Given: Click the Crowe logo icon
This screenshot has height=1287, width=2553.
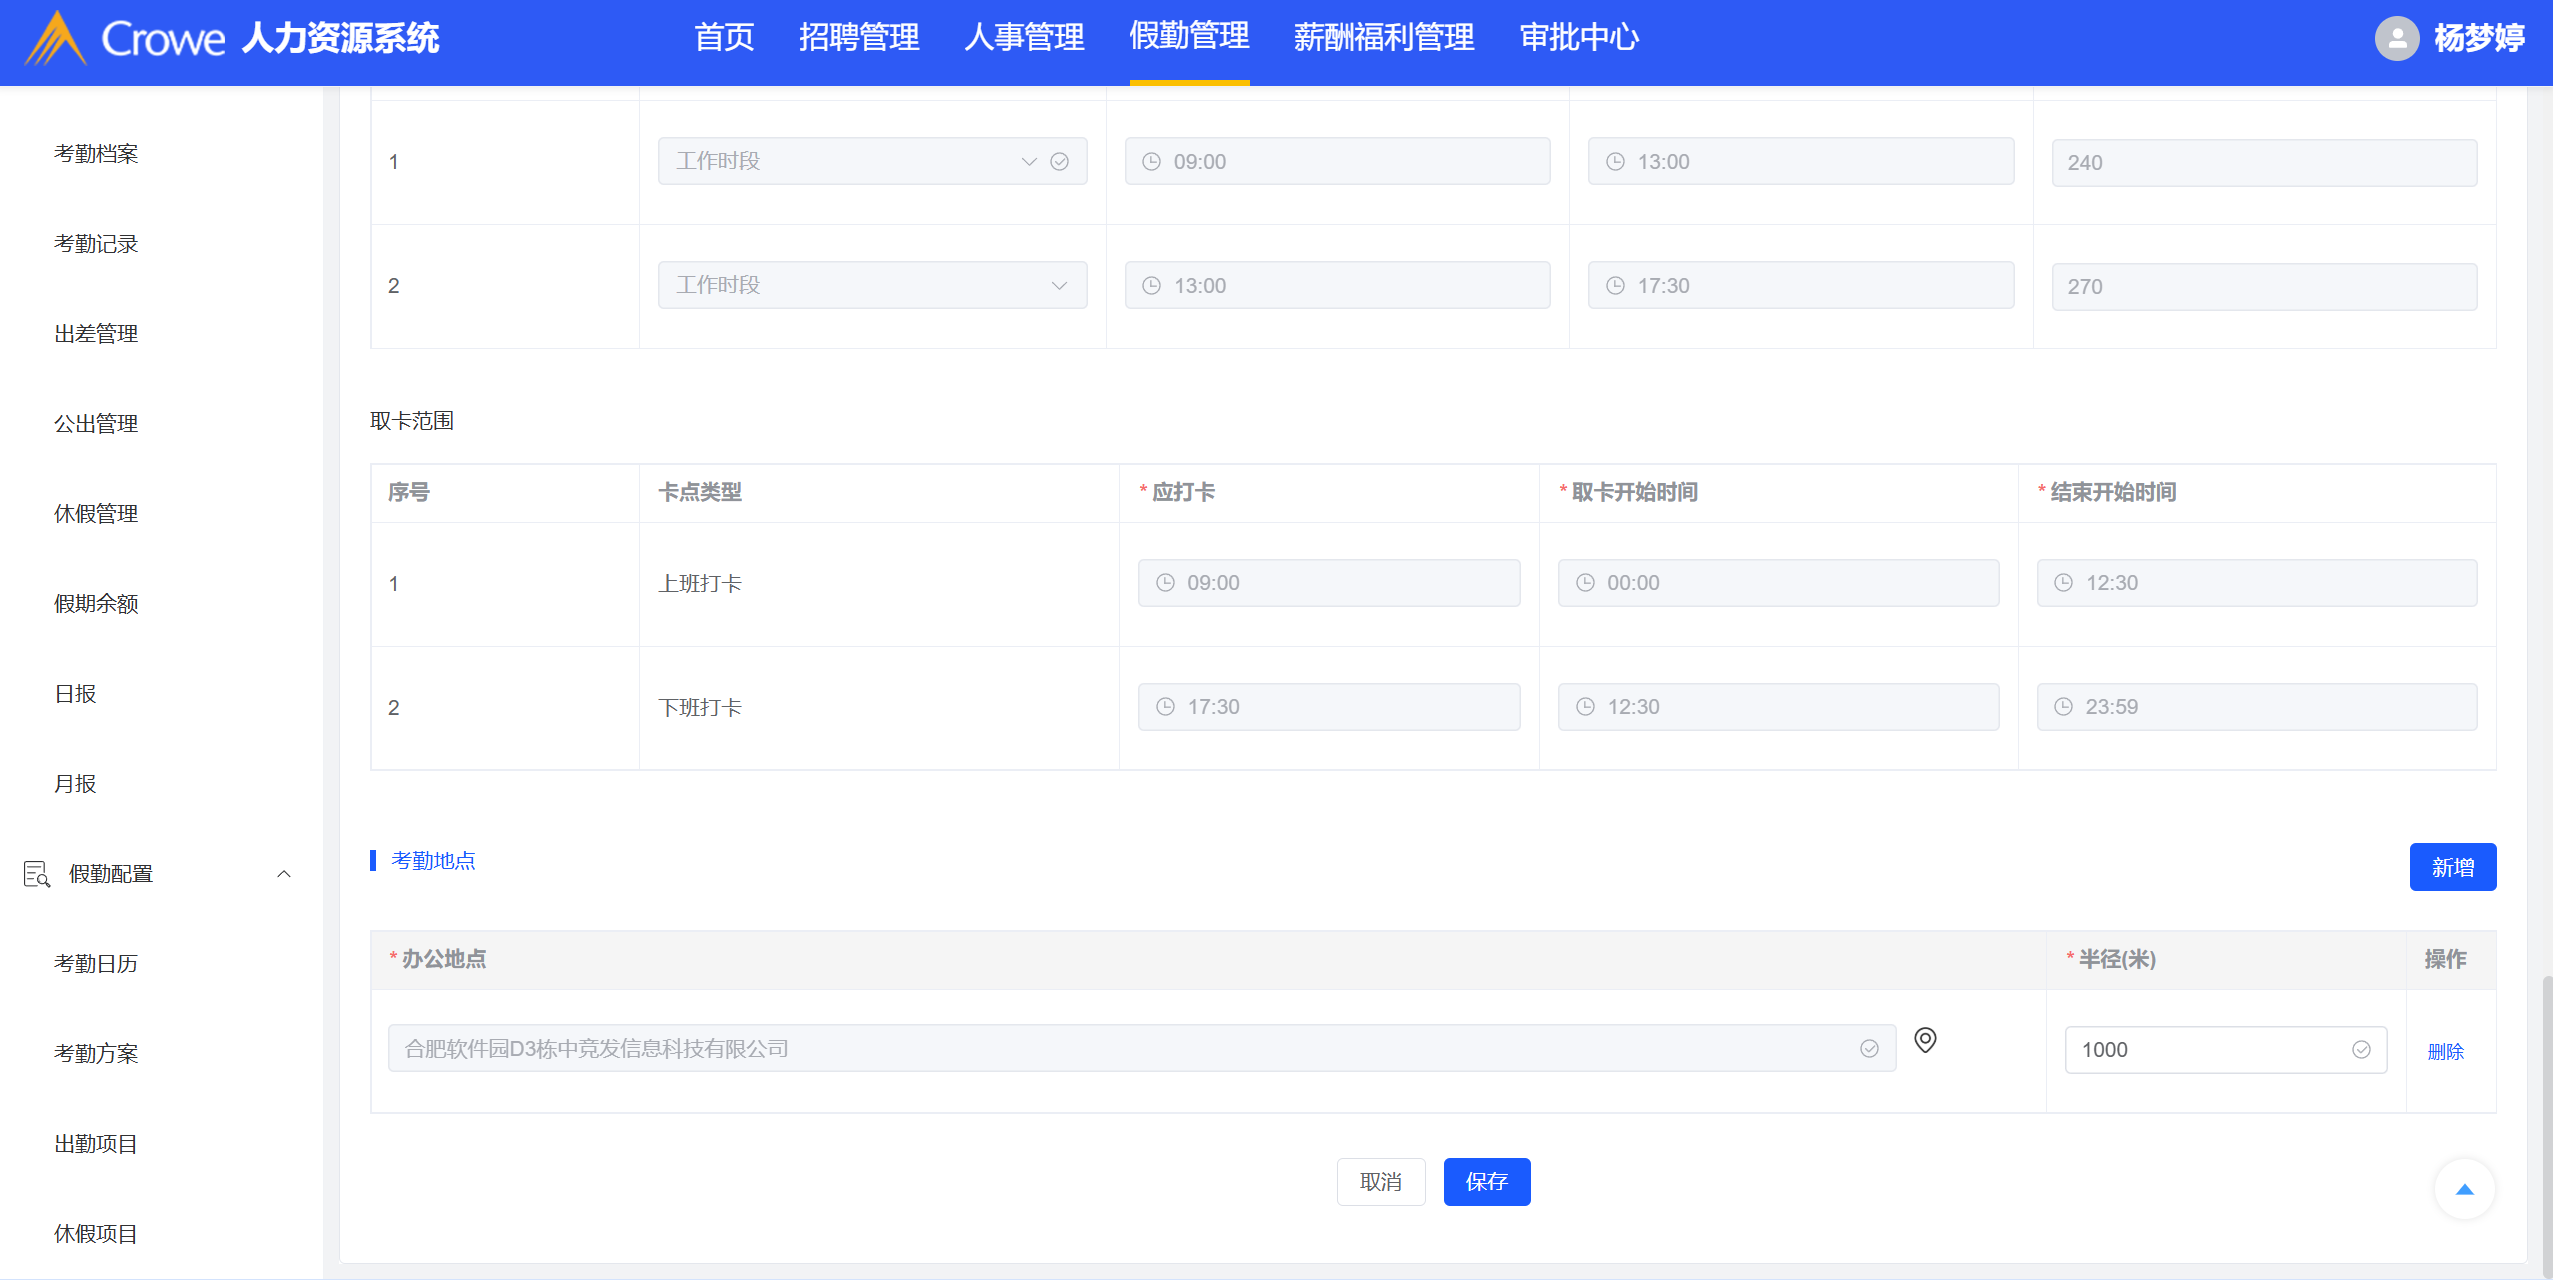Looking at the screenshot, I should click(55, 39).
